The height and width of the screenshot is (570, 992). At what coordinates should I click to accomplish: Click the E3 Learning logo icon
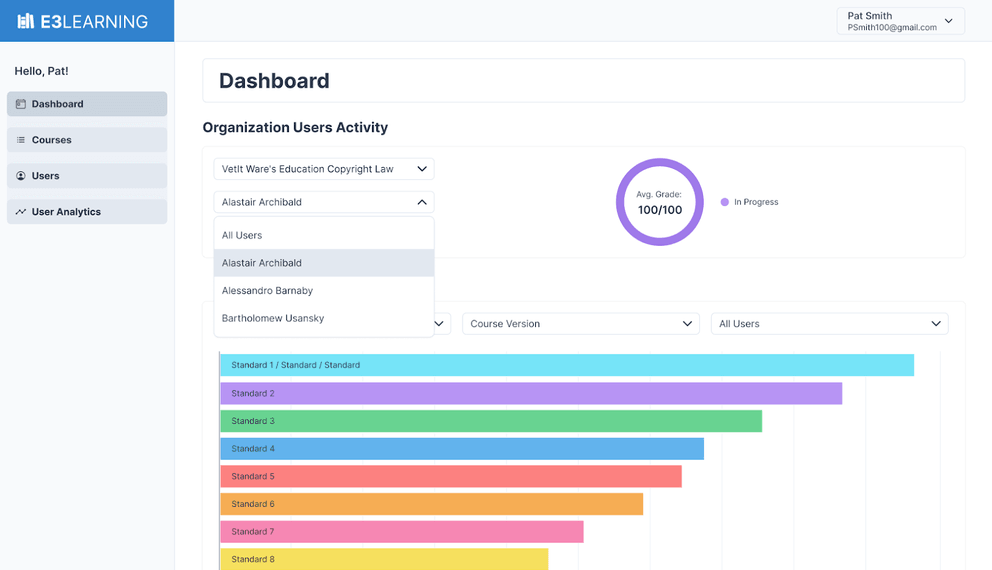click(26, 21)
